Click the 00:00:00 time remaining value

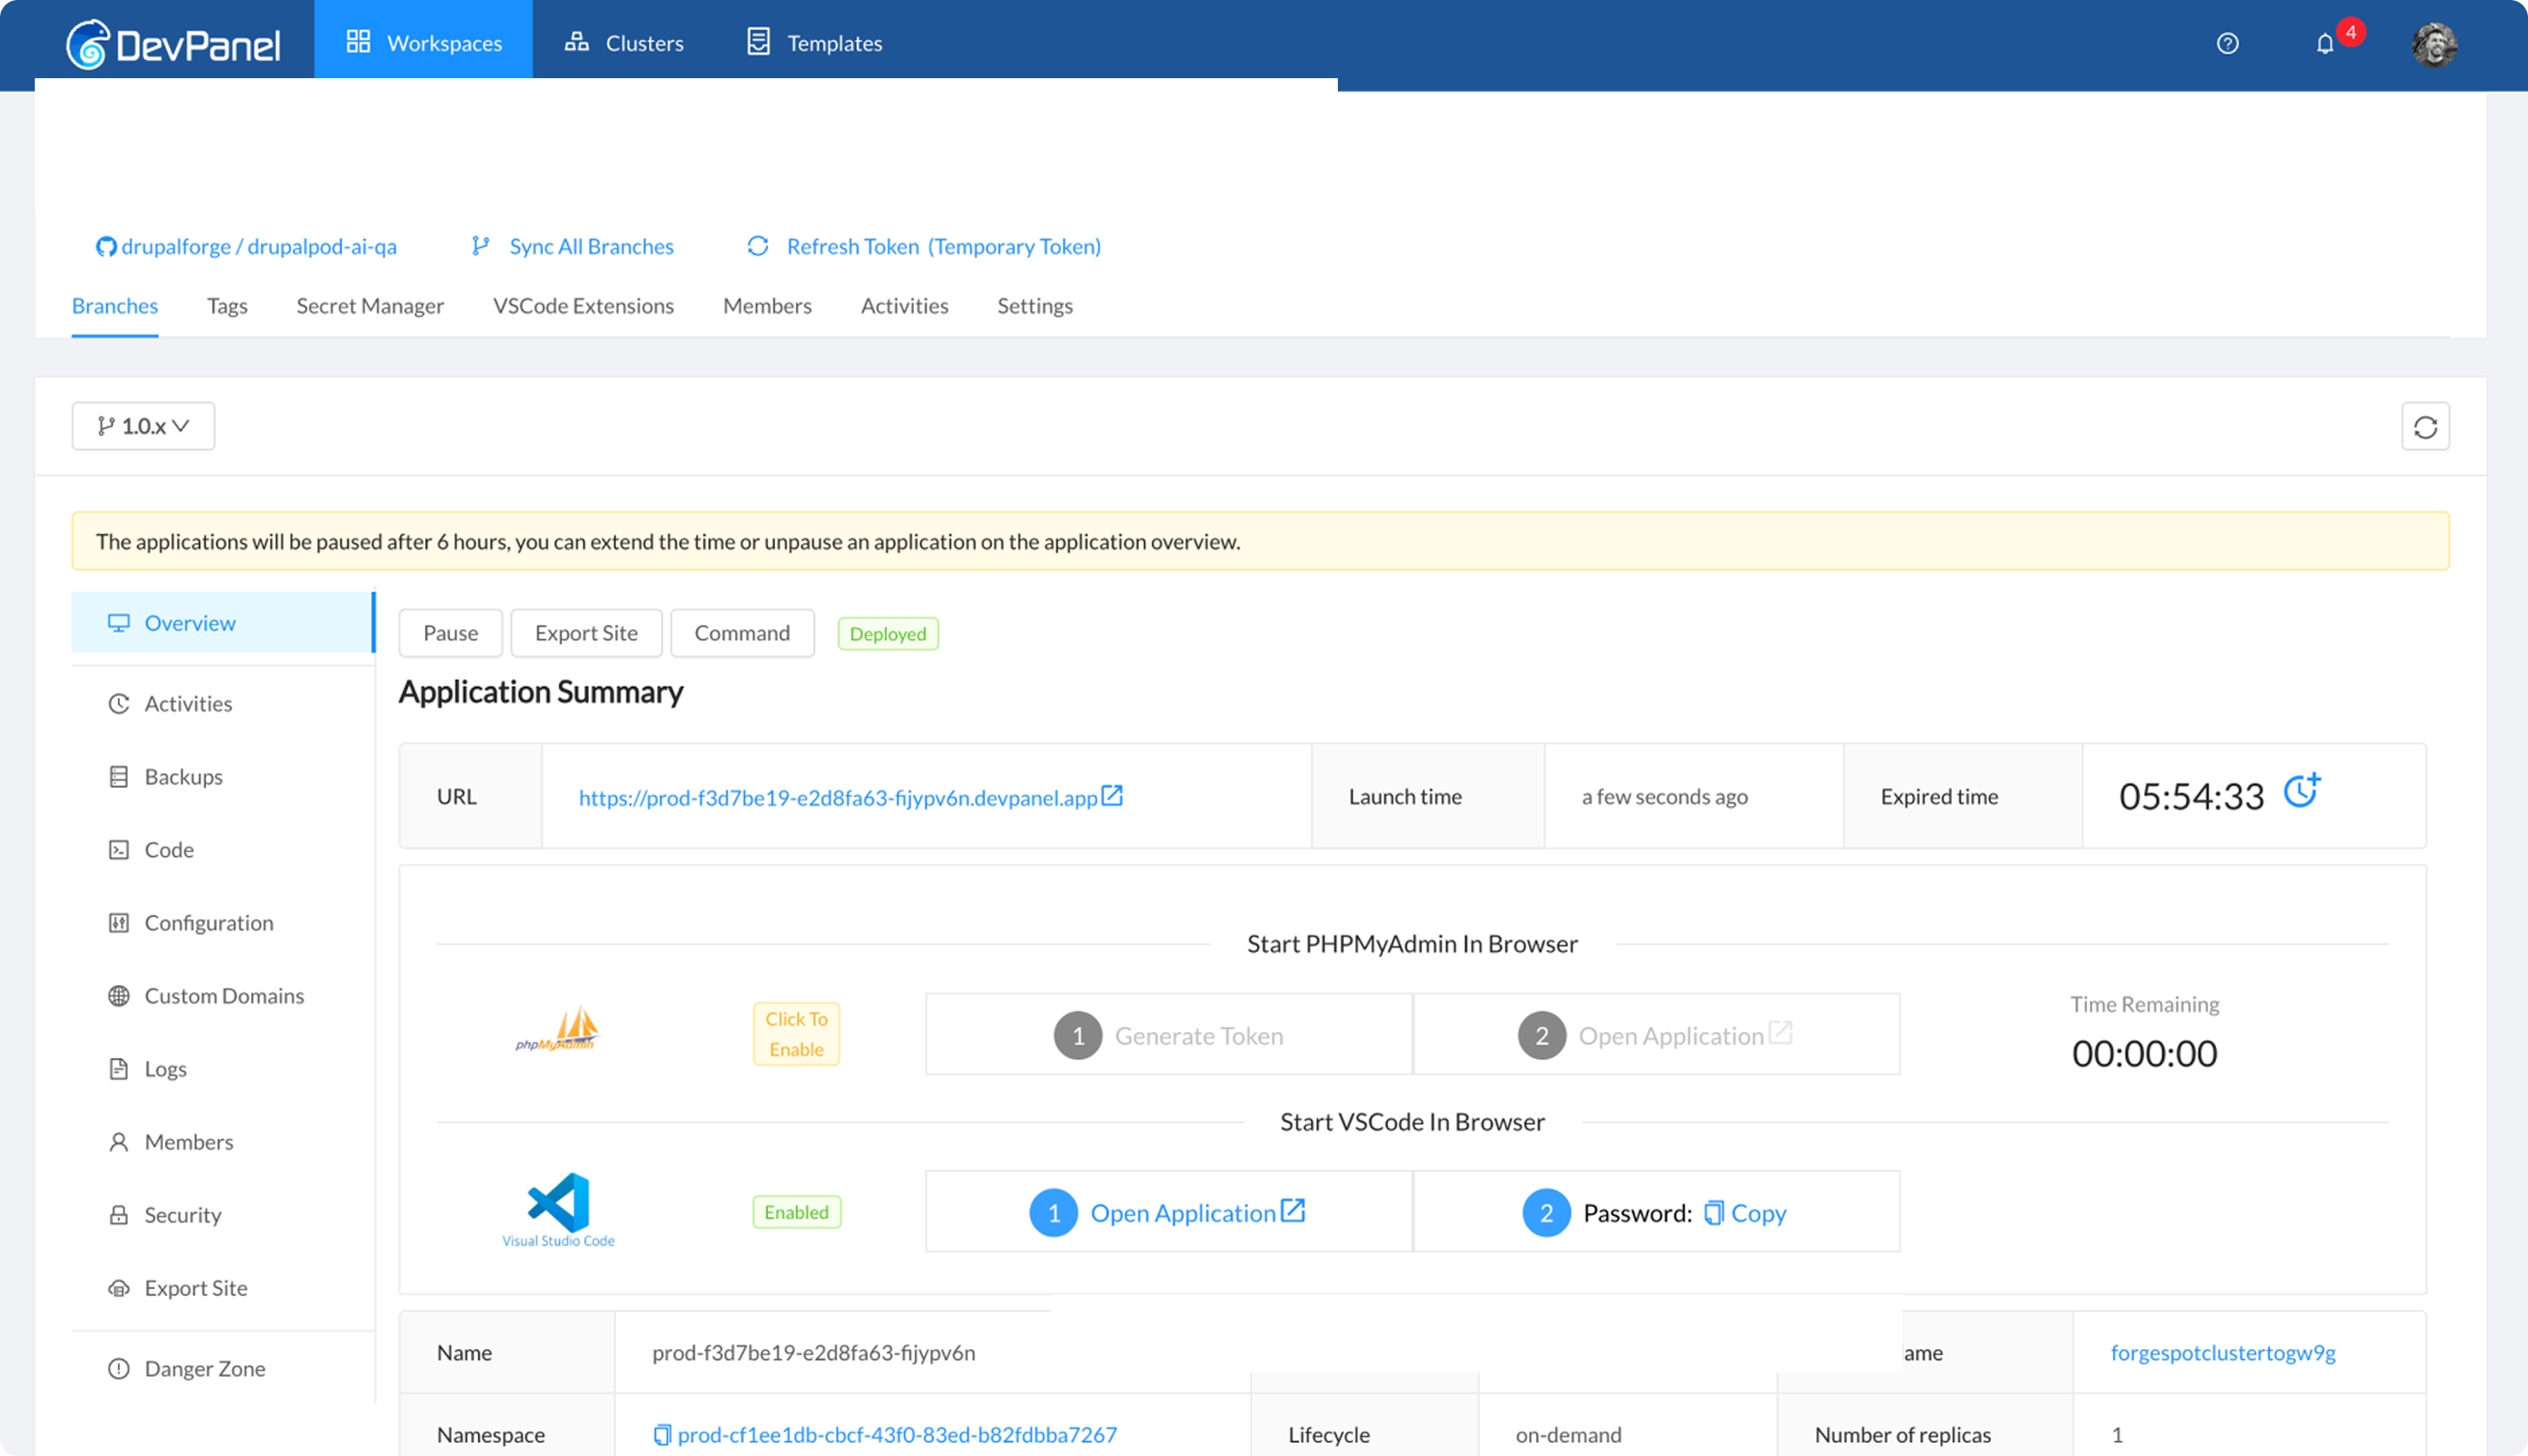2144,1054
